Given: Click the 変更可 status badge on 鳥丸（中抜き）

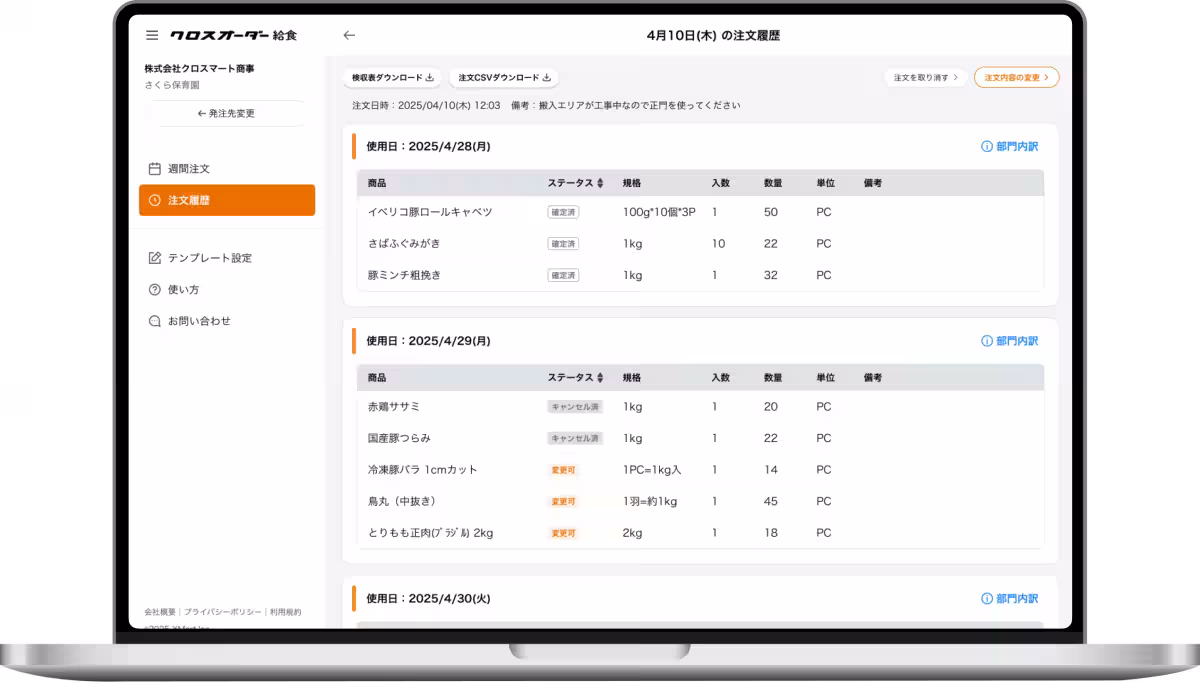Looking at the screenshot, I should [x=563, y=501].
